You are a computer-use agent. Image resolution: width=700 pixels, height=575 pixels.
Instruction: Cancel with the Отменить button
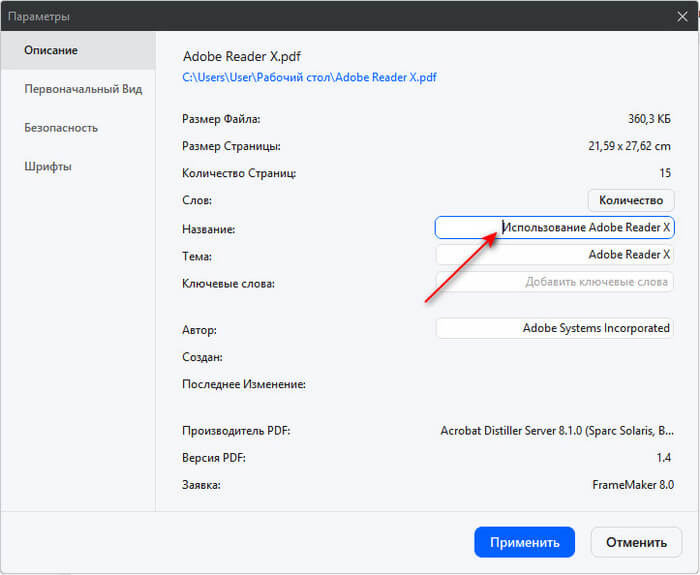tap(636, 543)
